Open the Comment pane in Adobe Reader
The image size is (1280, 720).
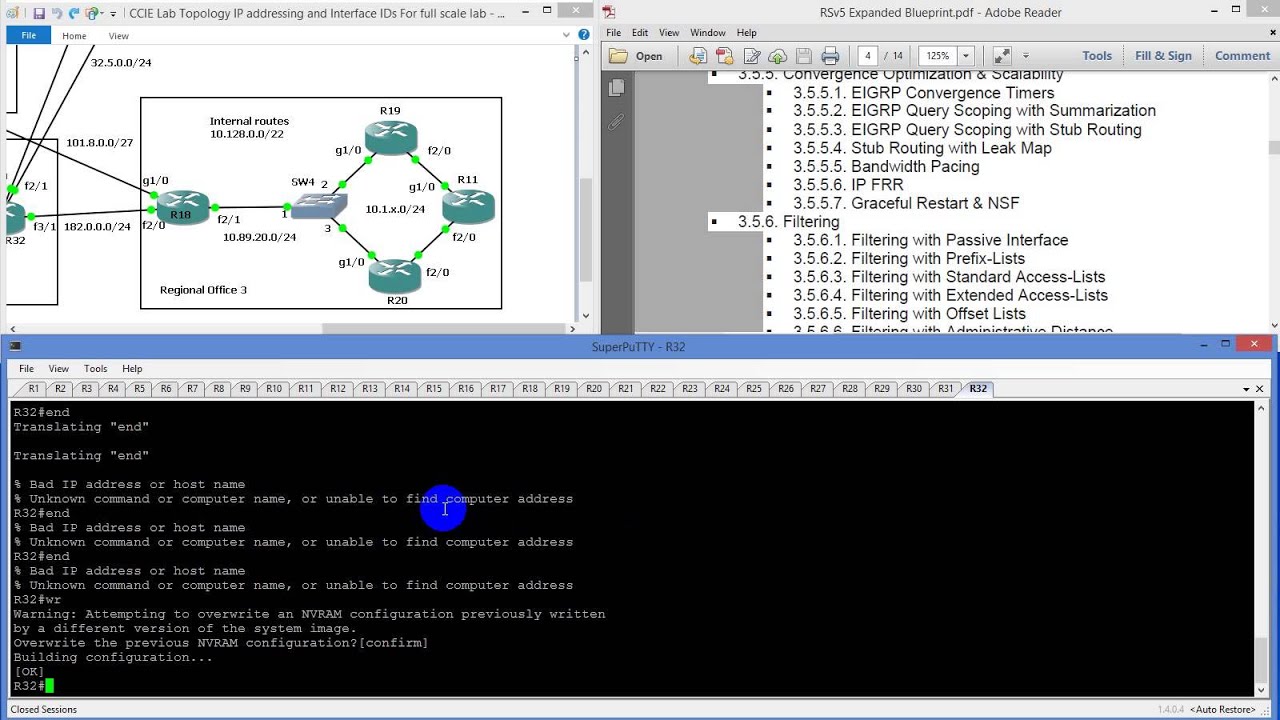point(1242,56)
